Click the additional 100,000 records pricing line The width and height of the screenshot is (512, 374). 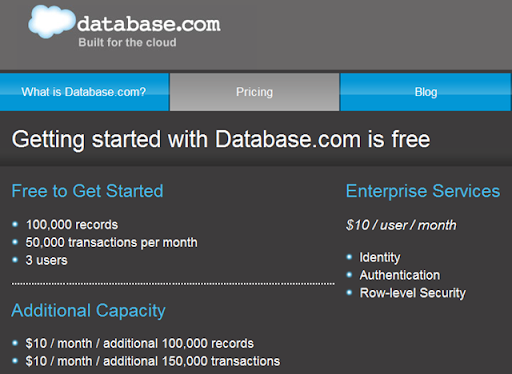140,343
